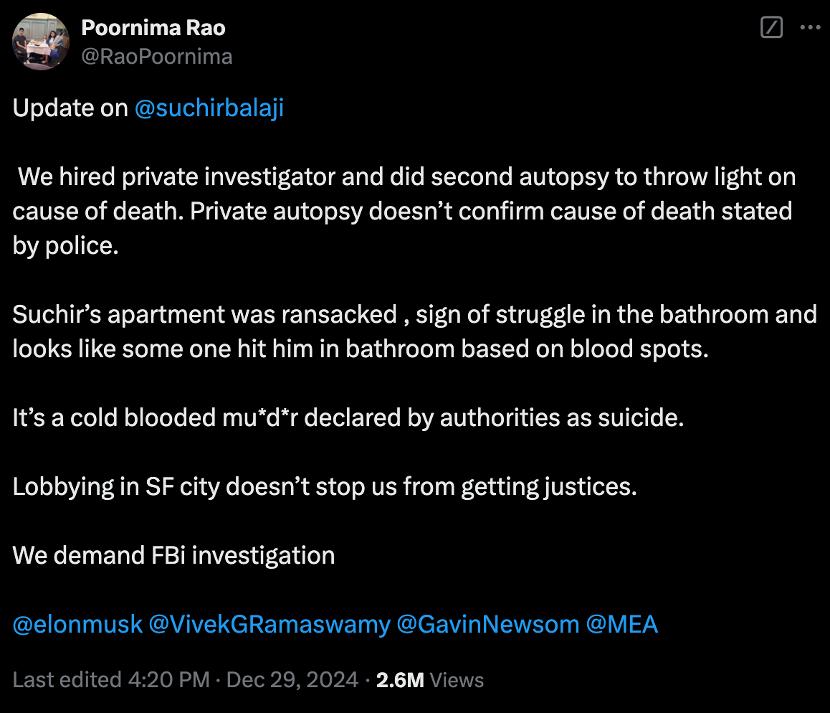Open the Grok explain-post icon
The width and height of the screenshot is (830, 714).
click(771, 29)
